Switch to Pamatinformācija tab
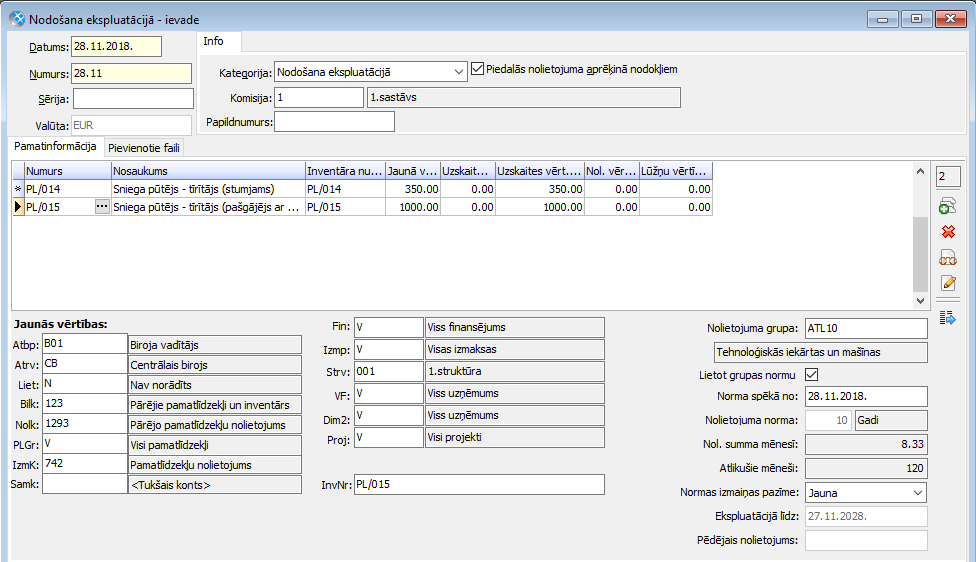Viewport: 976px width, 562px height. [x=55, y=147]
